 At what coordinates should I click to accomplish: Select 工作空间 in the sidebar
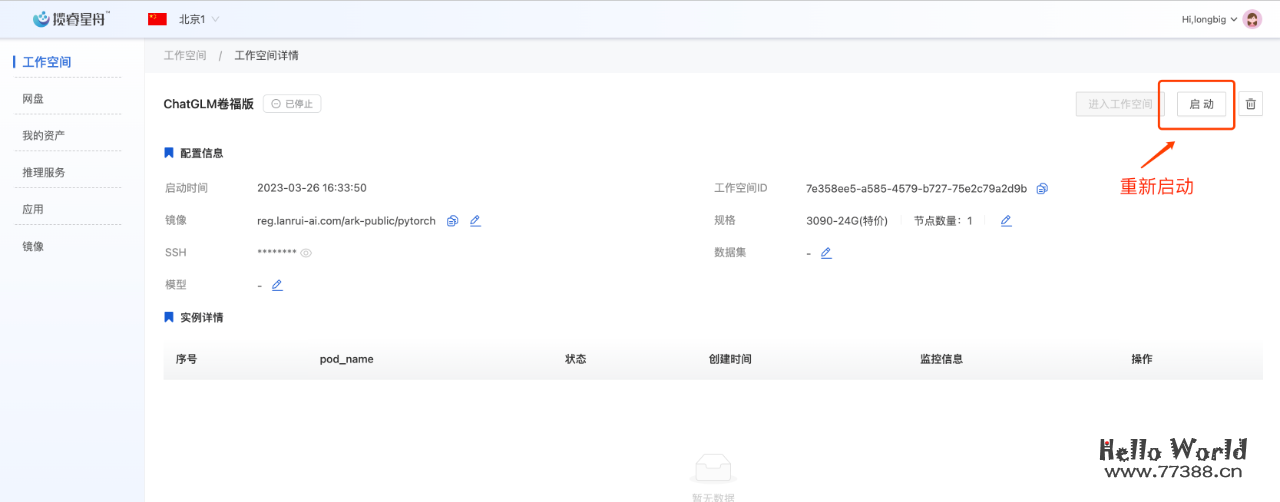(x=47, y=62)
